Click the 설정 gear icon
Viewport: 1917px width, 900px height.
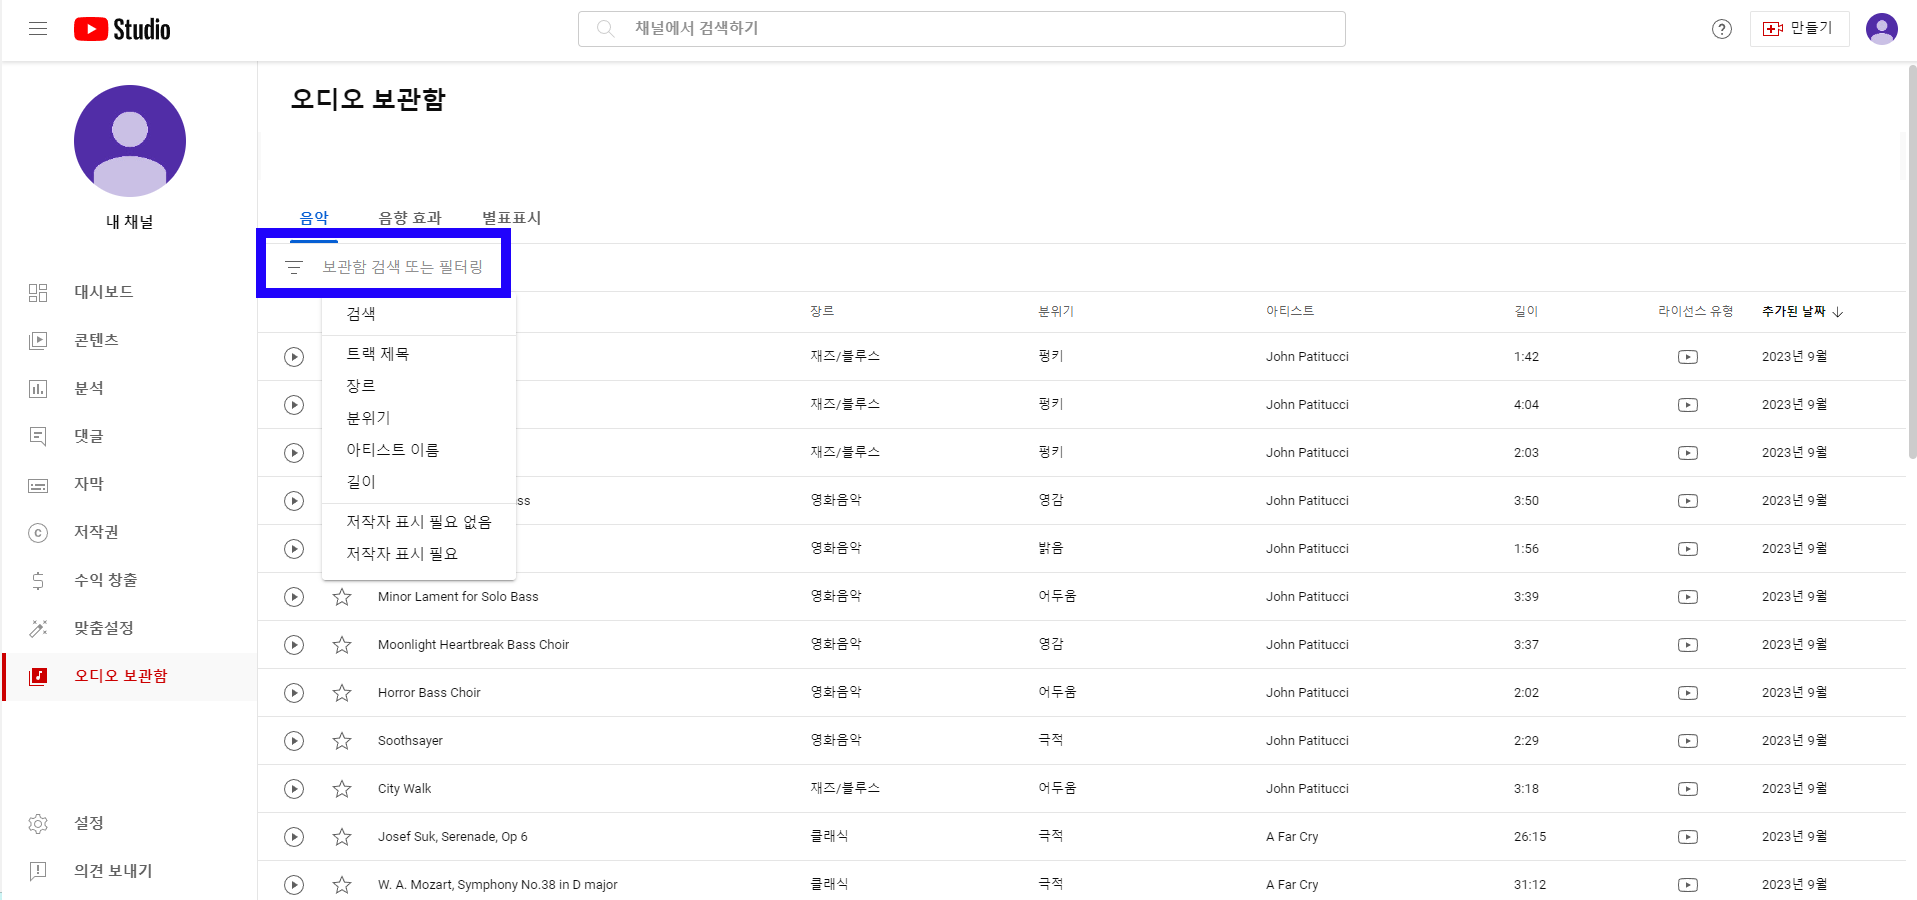(x=38, y=823)
